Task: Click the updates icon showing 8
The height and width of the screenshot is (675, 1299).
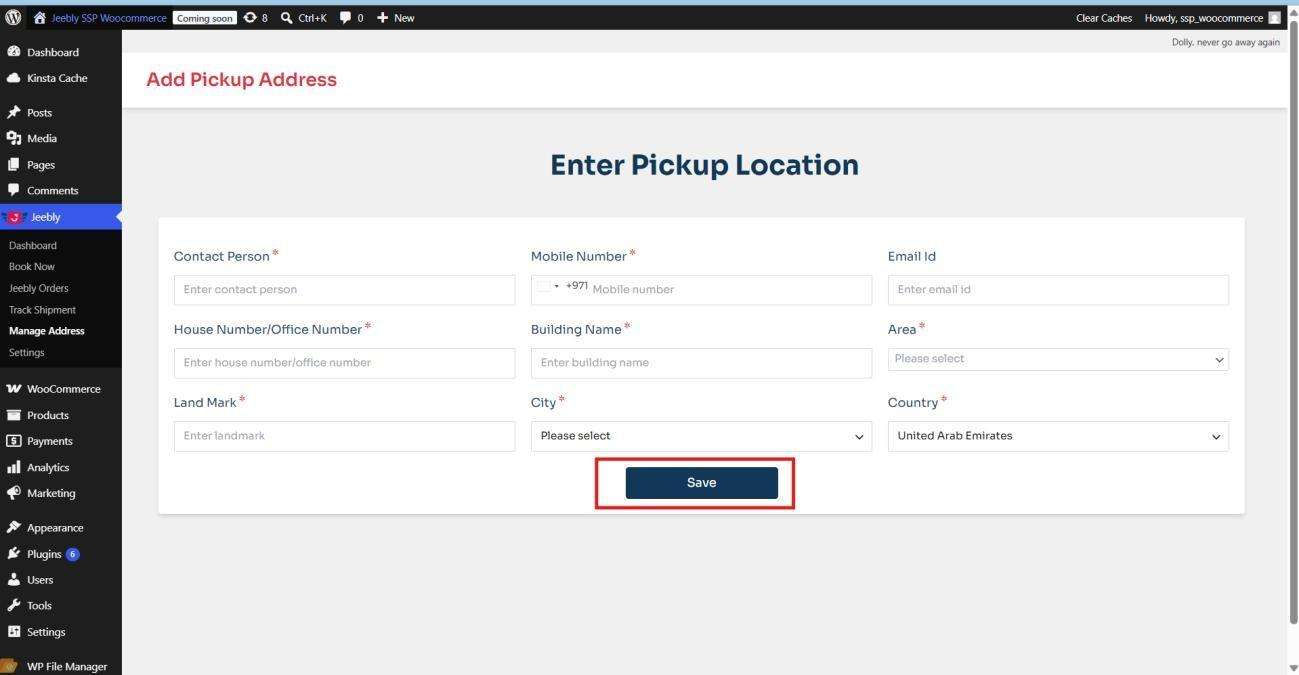Action: (250, 18)
